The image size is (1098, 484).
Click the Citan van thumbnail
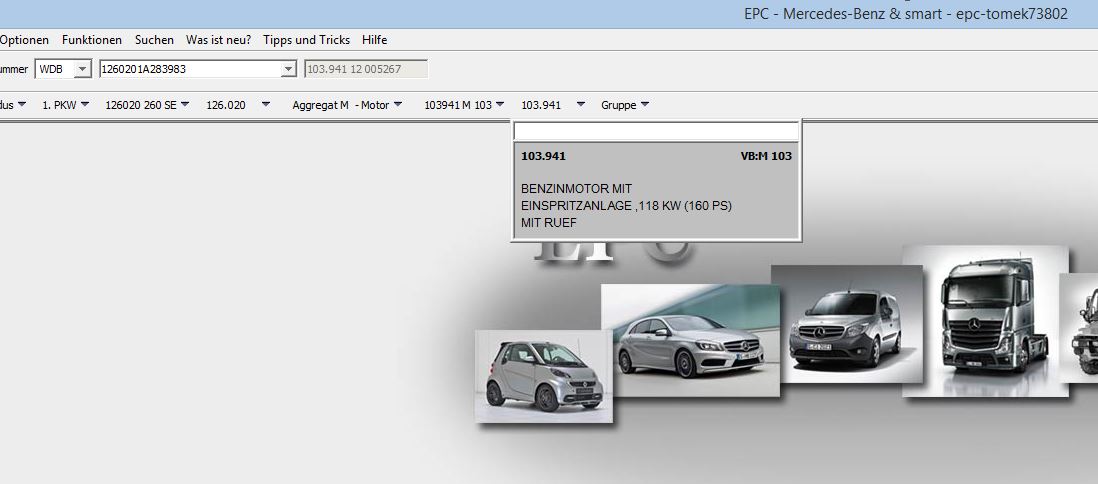[x=847, y=324]
